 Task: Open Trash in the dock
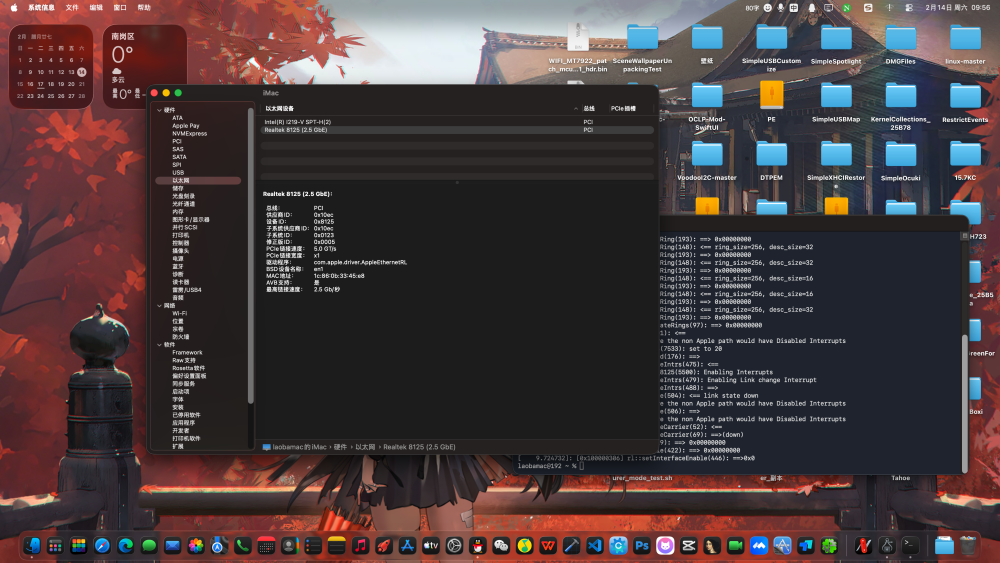[968, 546]
